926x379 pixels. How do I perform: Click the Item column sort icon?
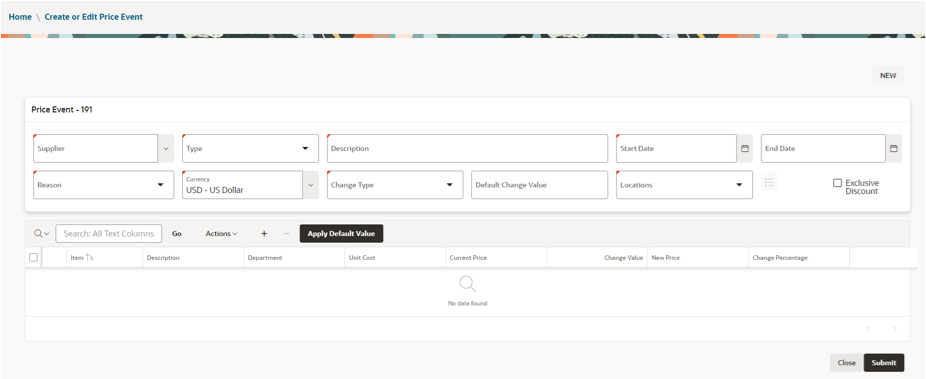pyautogui.click(x=90, y=258)
